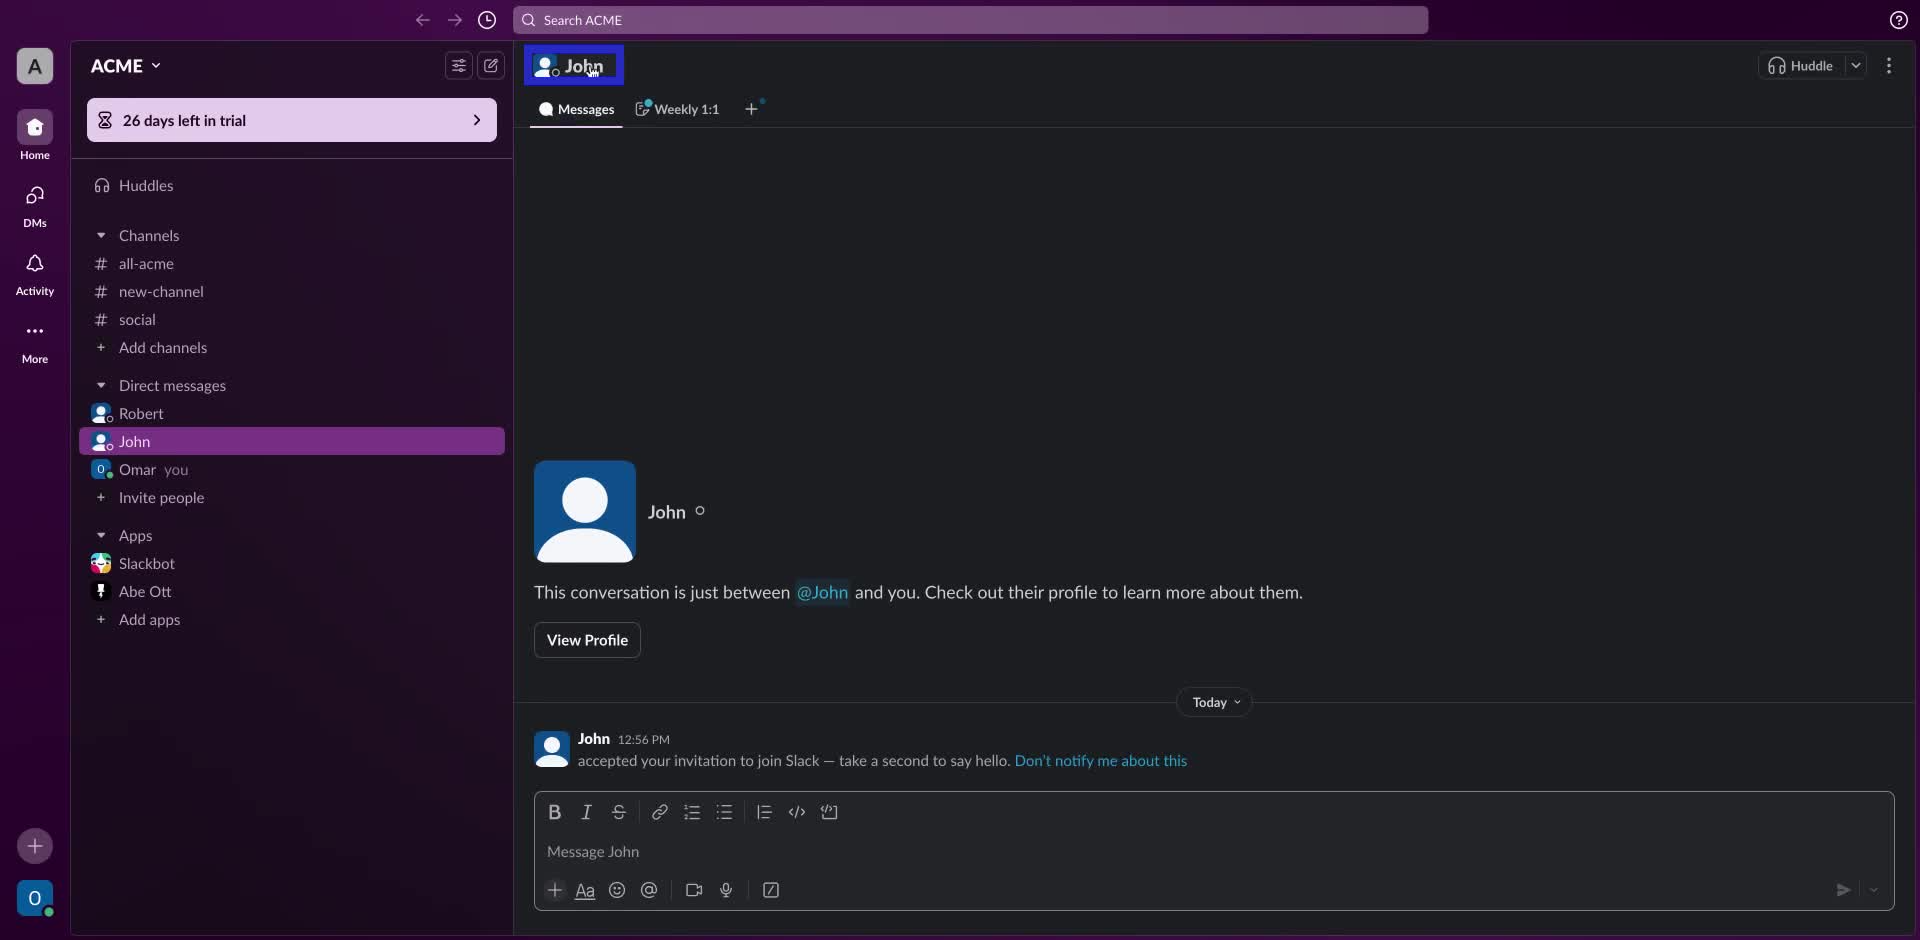Select Don't notify me about this
The image size is (1920, 940).
(x=1101, y=760)
